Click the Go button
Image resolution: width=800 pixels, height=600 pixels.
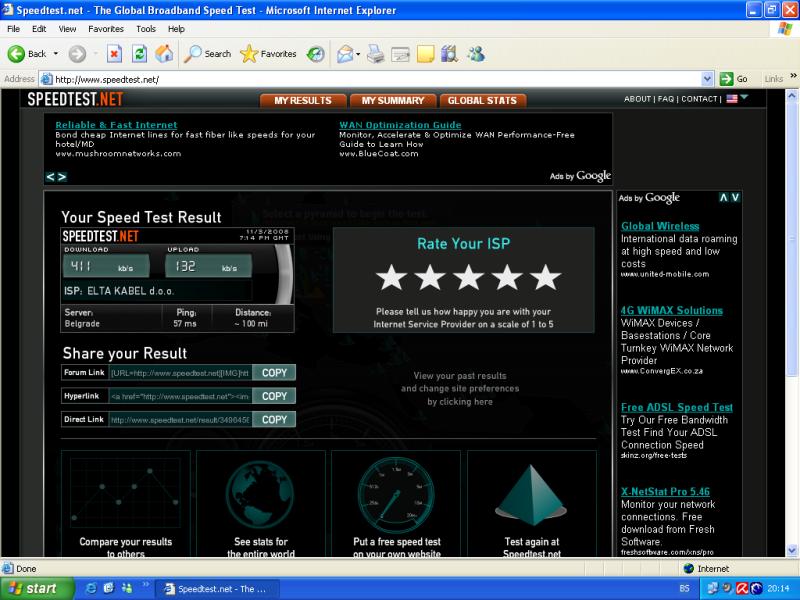point(734,79)
